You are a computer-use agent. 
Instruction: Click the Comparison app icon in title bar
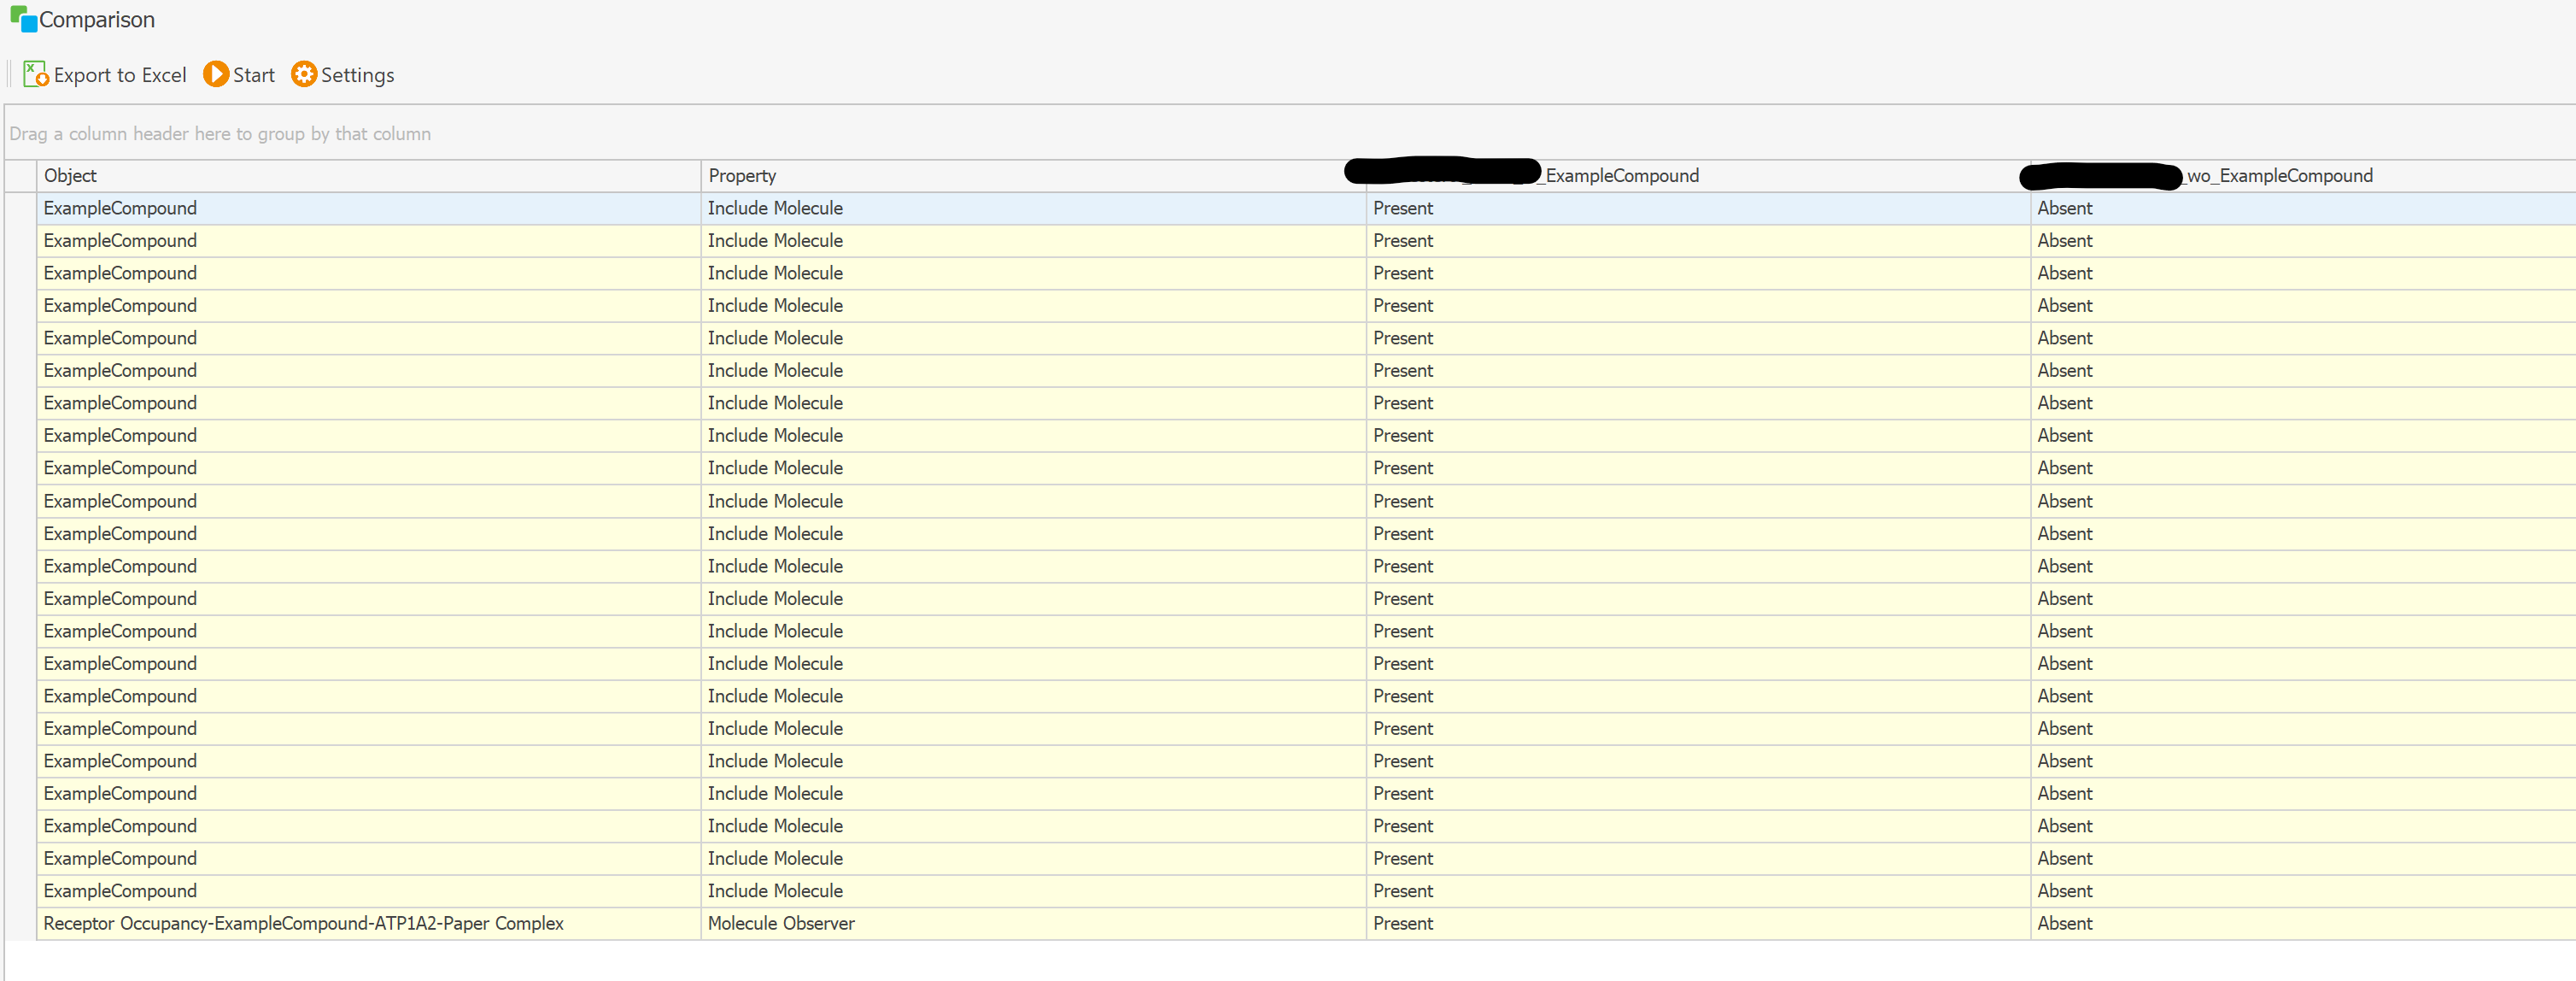pos(20,19)
